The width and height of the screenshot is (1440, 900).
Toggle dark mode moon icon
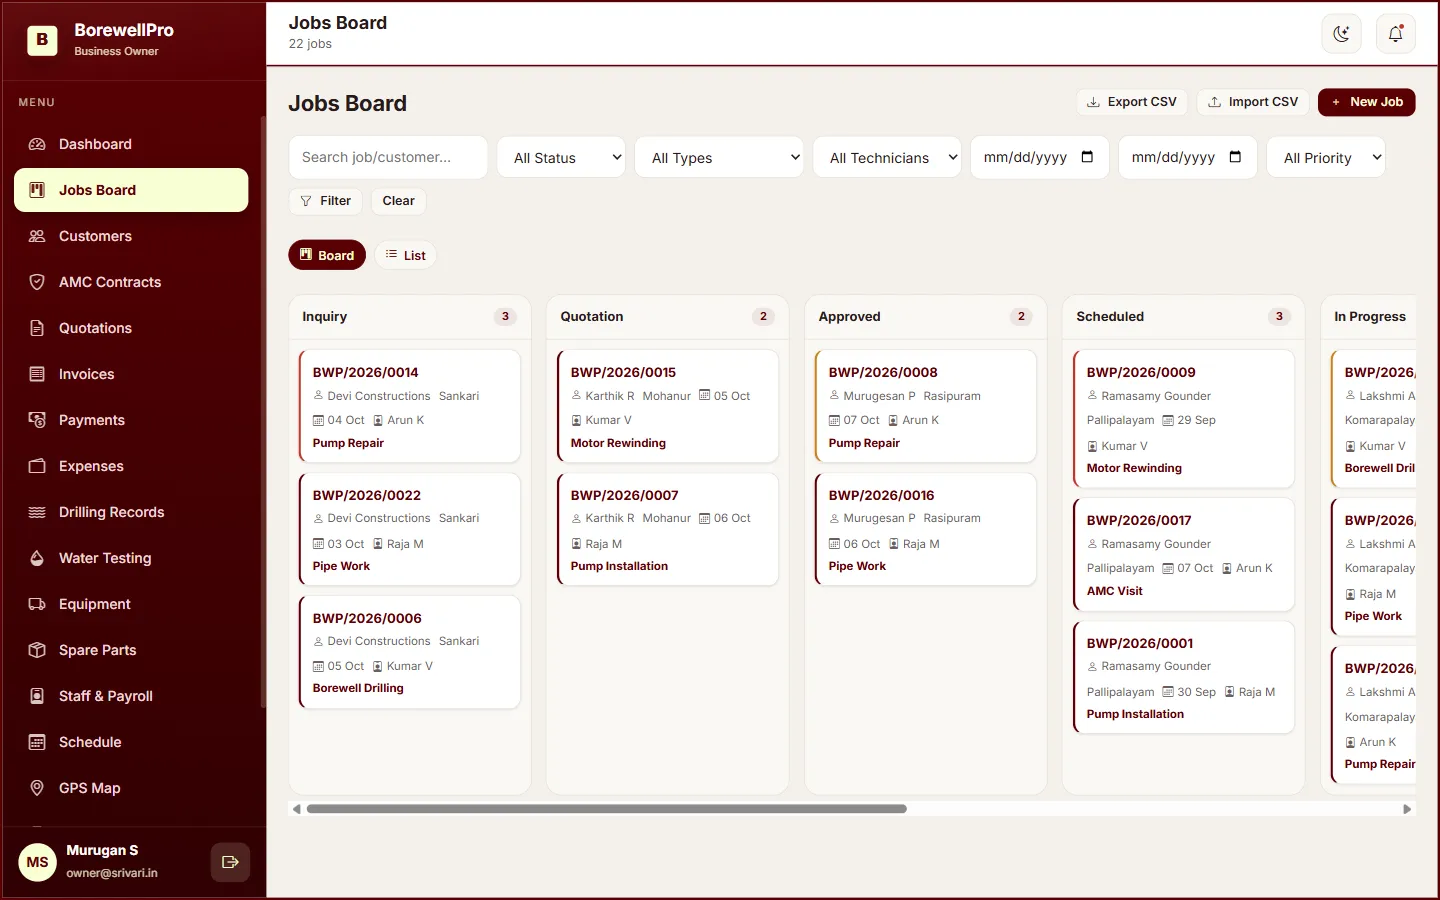coord(1342,34)
